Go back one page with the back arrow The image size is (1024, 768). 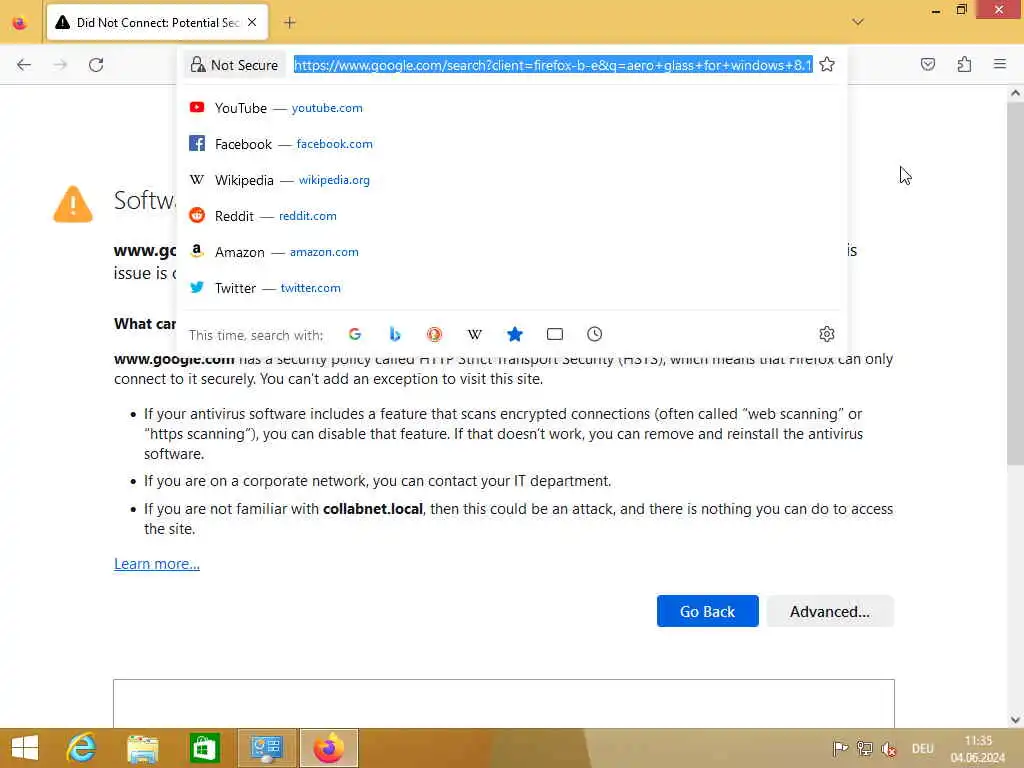[x=24, y=65]
